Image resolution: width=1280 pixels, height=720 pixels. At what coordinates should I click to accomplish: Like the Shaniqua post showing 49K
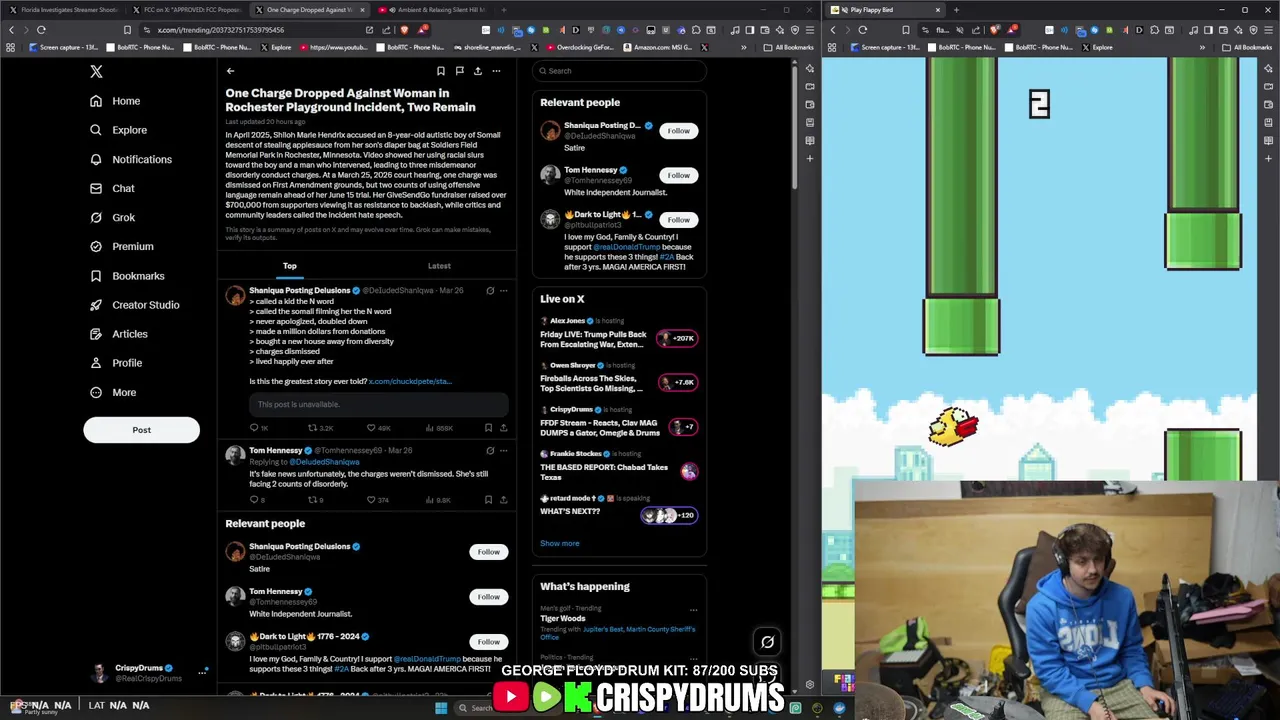[x=378, y=428]
